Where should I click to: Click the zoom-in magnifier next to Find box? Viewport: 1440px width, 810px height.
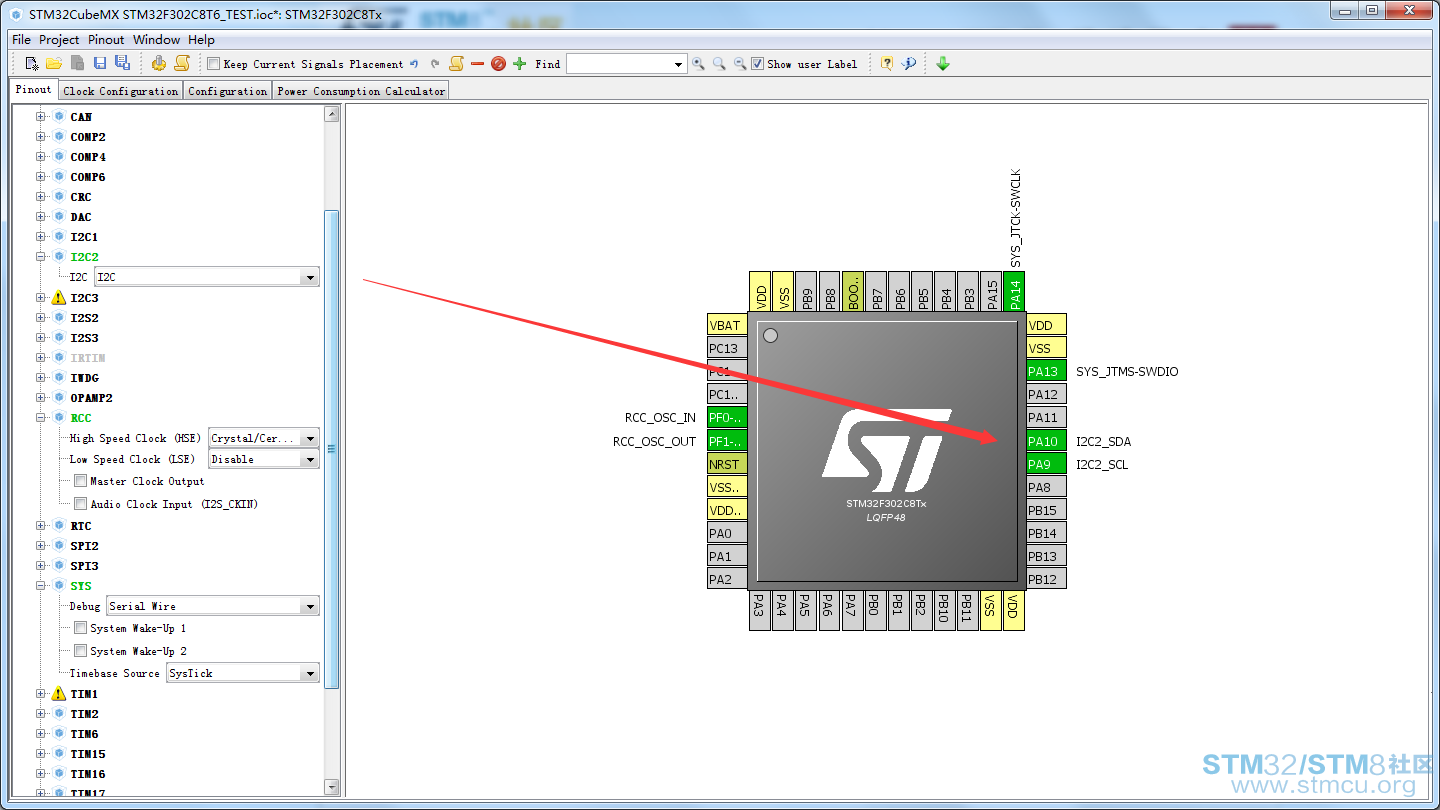tap(698, 64)
